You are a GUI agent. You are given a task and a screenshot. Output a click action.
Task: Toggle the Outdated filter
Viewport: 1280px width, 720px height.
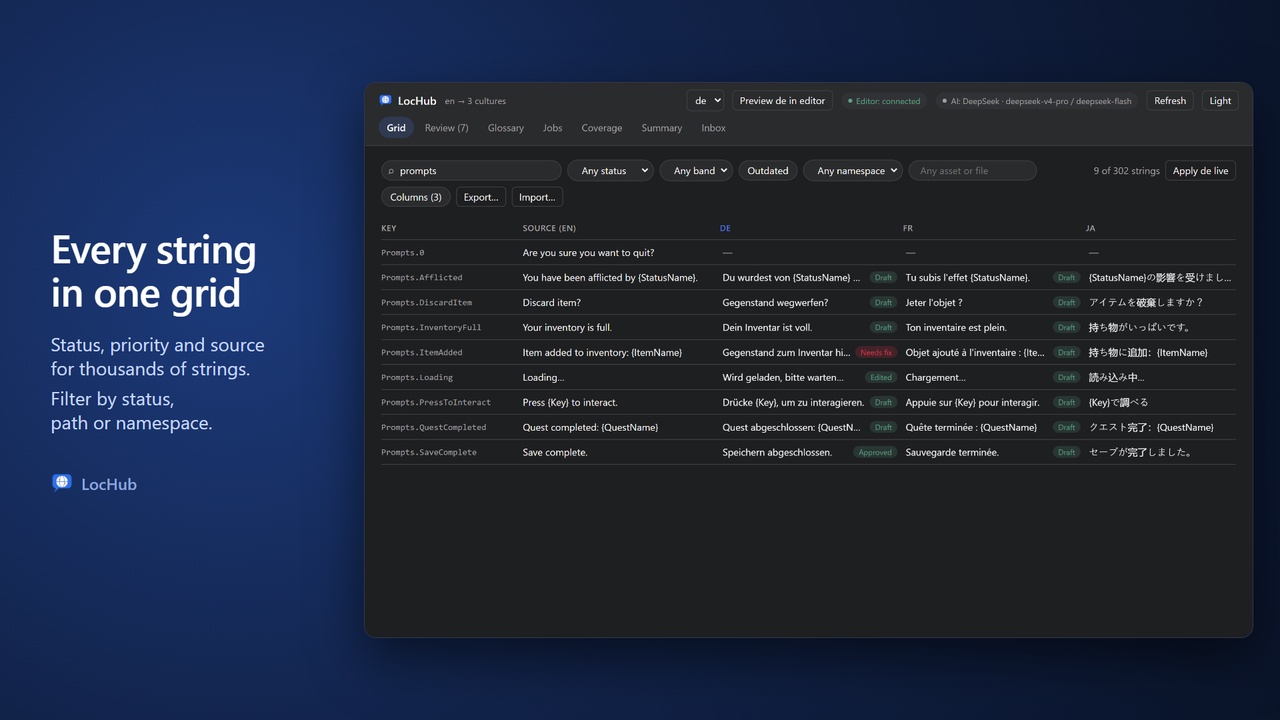tap(768, 171)
